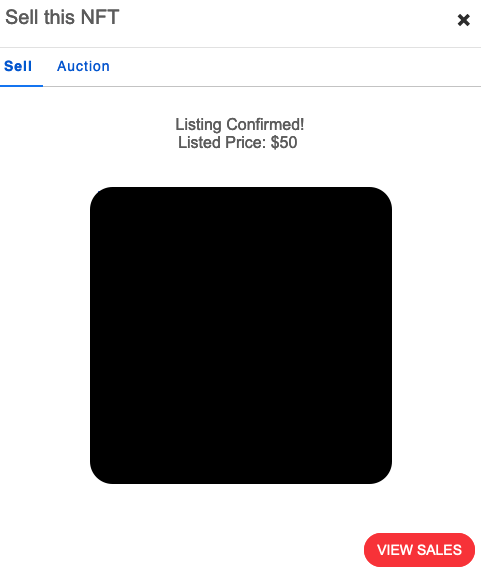Open the black NFT preview image

241,335
